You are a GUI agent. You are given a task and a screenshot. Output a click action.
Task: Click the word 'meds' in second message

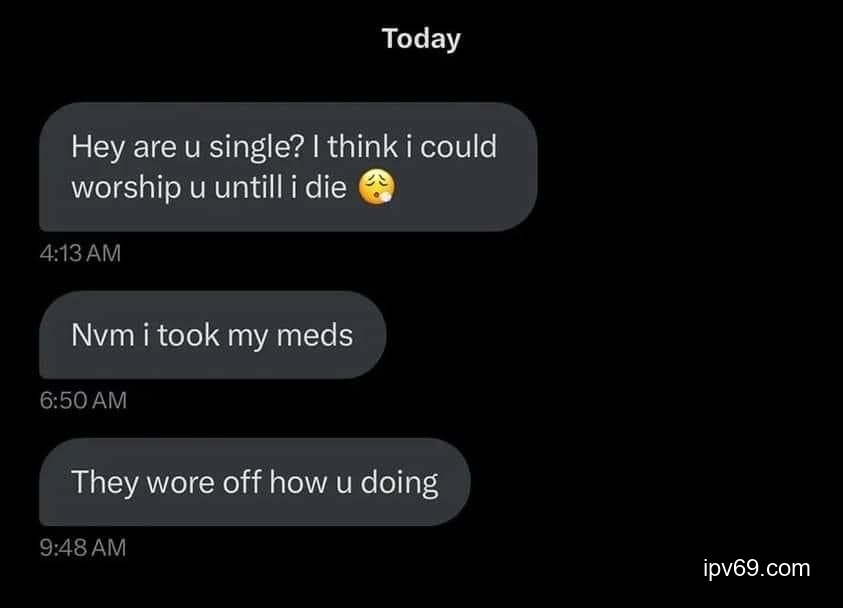314,335
